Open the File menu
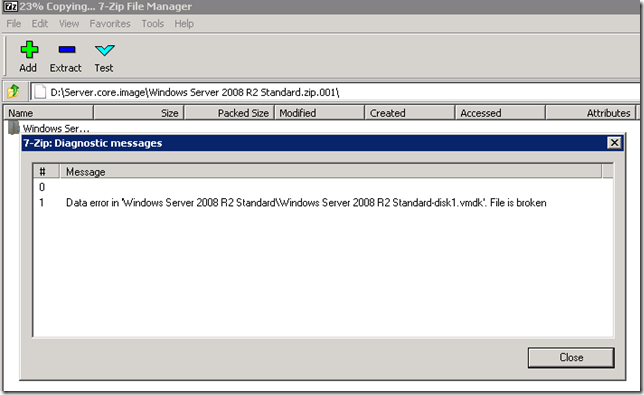Viewport: 644px width, 395px height. 14,23
